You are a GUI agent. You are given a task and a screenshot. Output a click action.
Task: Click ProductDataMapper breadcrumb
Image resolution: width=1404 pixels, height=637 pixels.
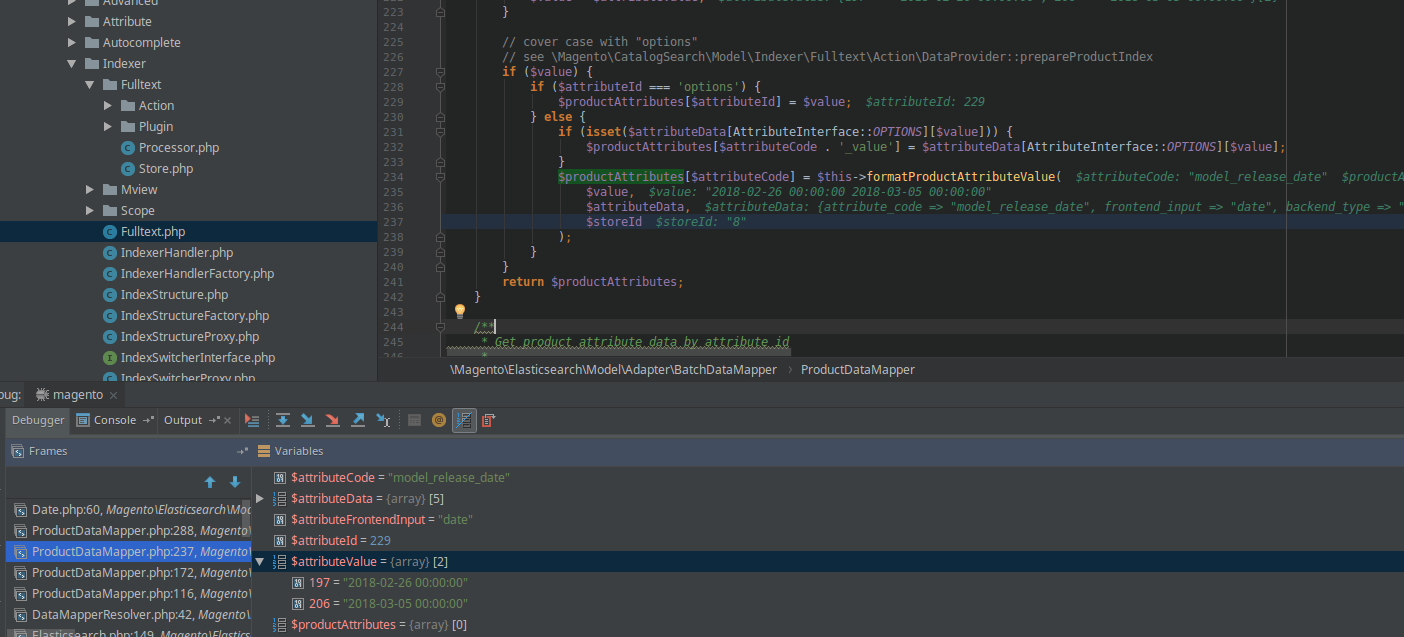pyautogui.click(x=857, y=369)
